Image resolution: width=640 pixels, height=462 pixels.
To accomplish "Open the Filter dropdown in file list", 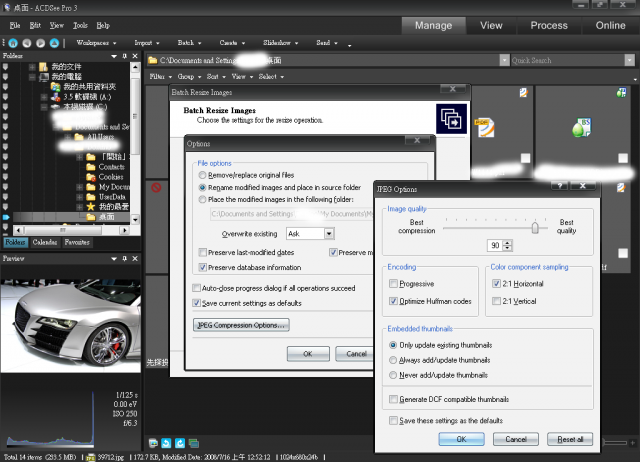I will (x=160, y=77).
